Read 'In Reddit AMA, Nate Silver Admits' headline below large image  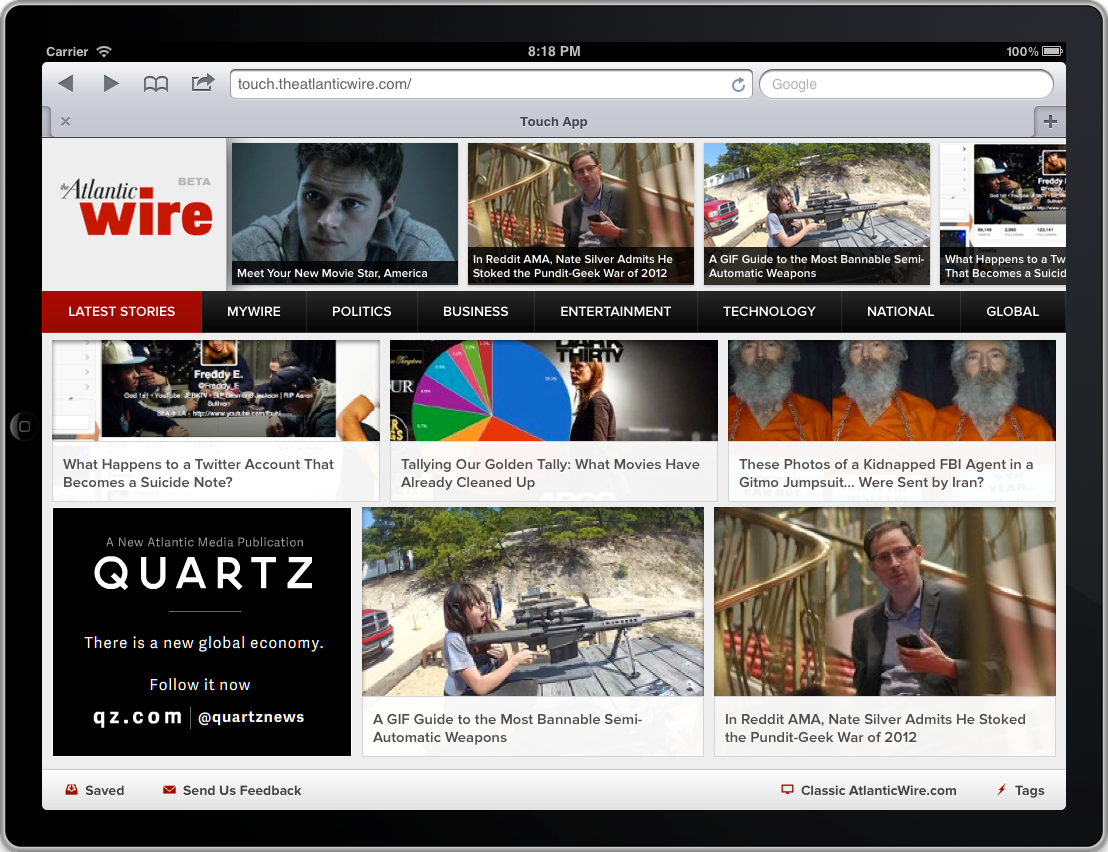(x=875, y=728)
